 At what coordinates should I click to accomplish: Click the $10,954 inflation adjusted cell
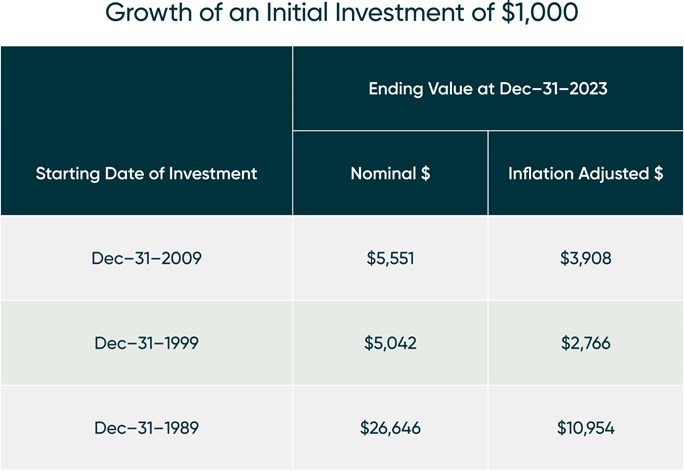click(585, 428)
